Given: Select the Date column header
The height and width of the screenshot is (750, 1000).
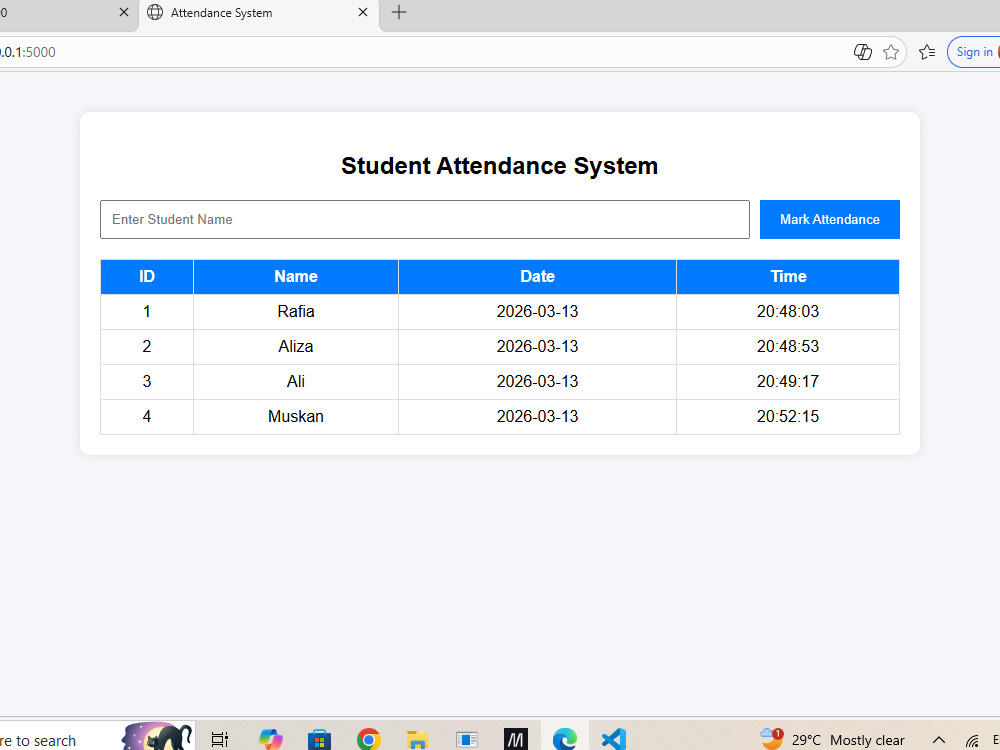Looking at the screenshot, I should pyautogui.click(x=537, y=277).
